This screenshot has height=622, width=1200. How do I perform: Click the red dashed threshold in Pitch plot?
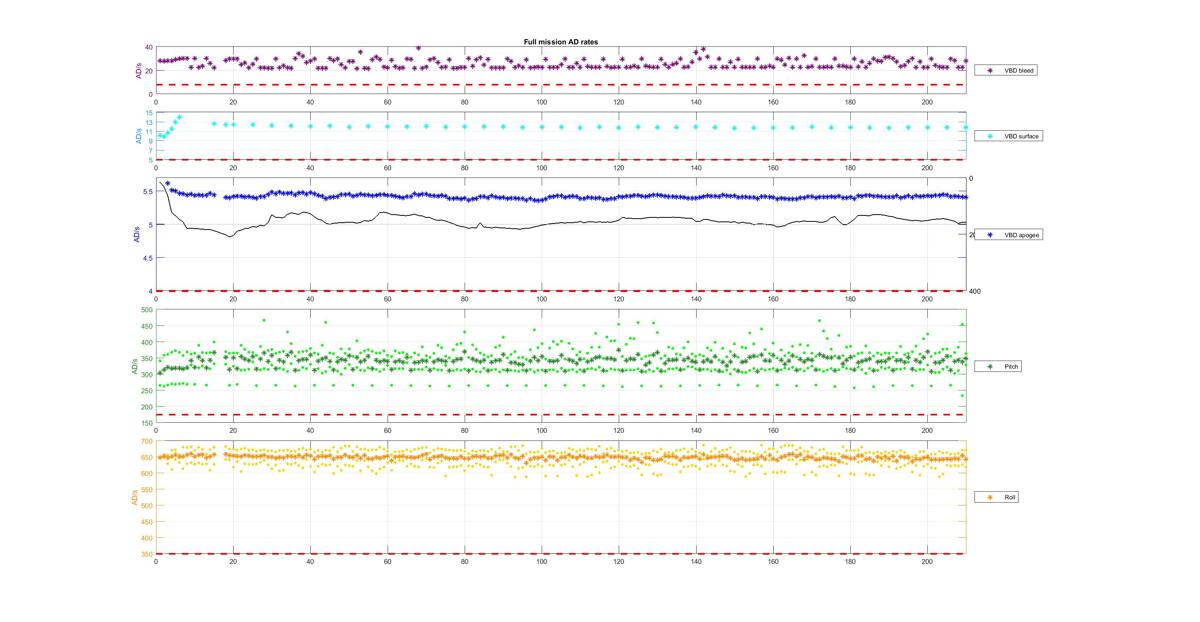[561, 415]
